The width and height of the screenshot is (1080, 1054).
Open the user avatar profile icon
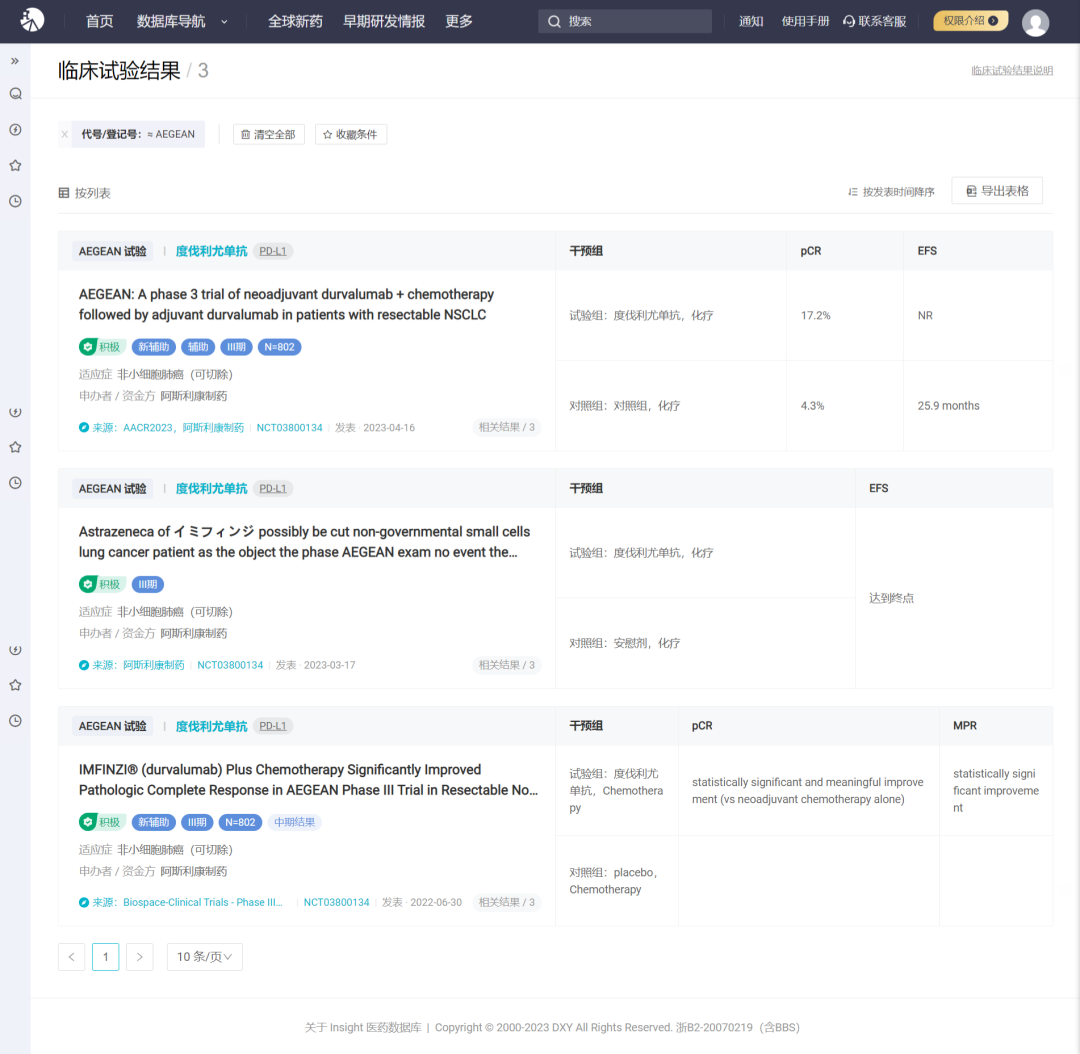[x=1035, y=22]
